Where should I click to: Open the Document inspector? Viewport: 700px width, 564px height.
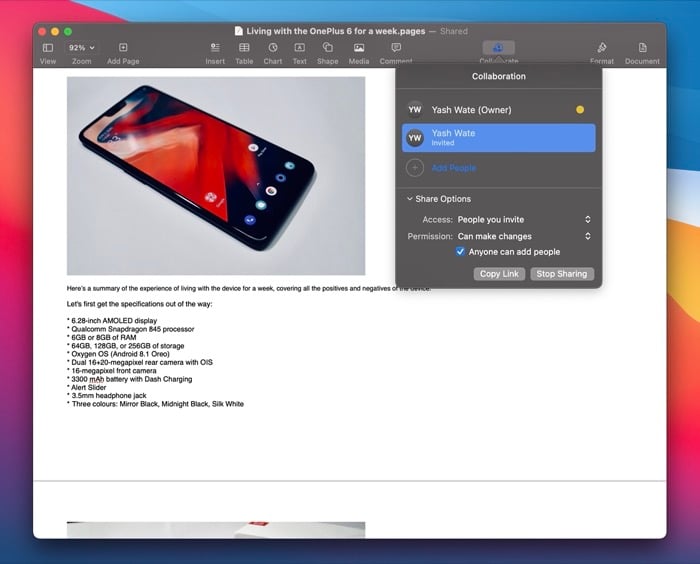pyautogui.click(x=642, y=48)
